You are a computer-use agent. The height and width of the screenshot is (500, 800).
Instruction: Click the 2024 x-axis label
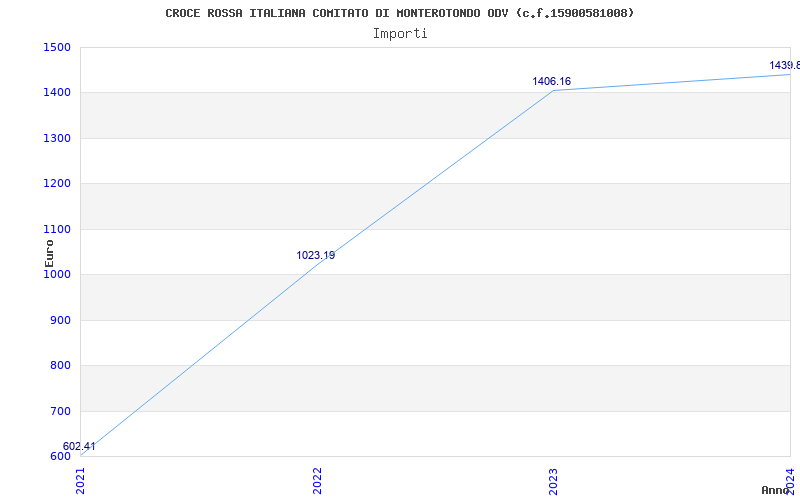[x=791, y=481]
